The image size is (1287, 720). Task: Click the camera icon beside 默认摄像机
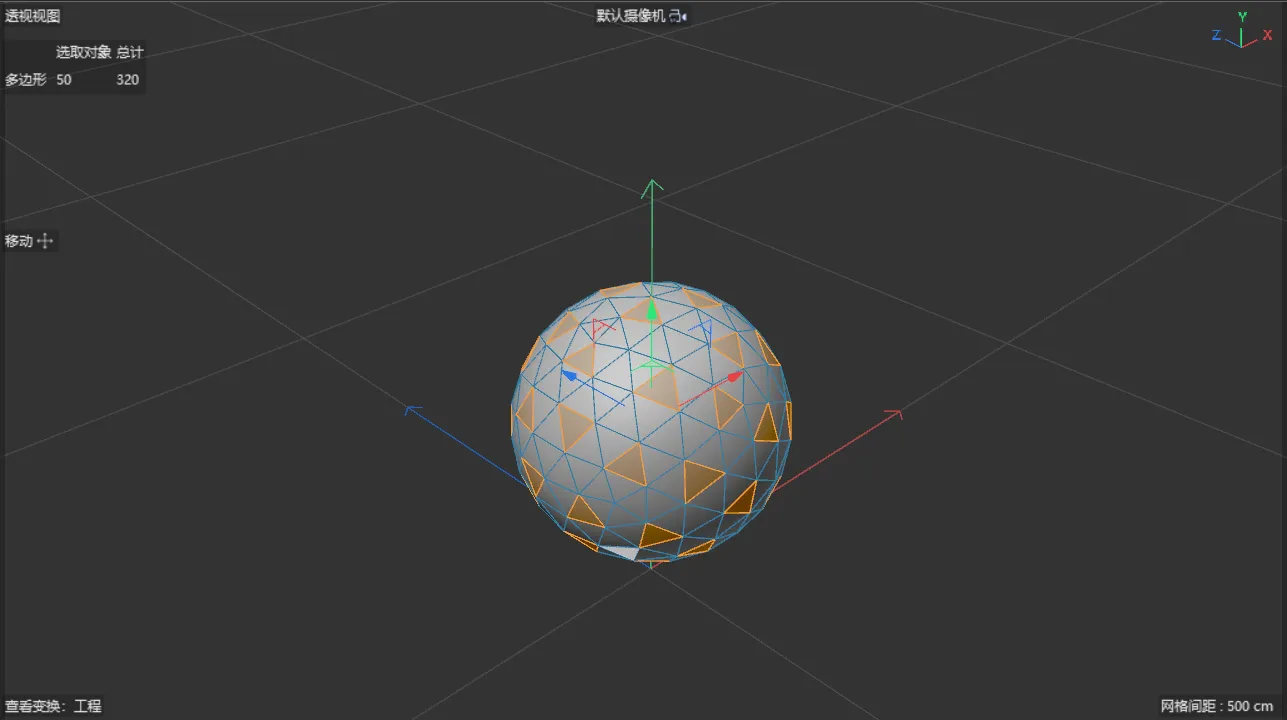pos(678,16)
